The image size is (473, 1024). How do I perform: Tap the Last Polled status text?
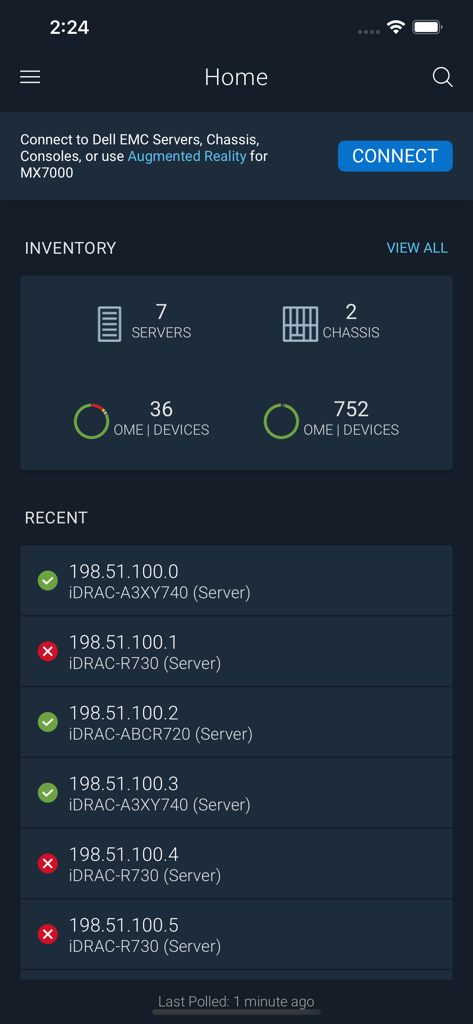(x=236, y=1001)
